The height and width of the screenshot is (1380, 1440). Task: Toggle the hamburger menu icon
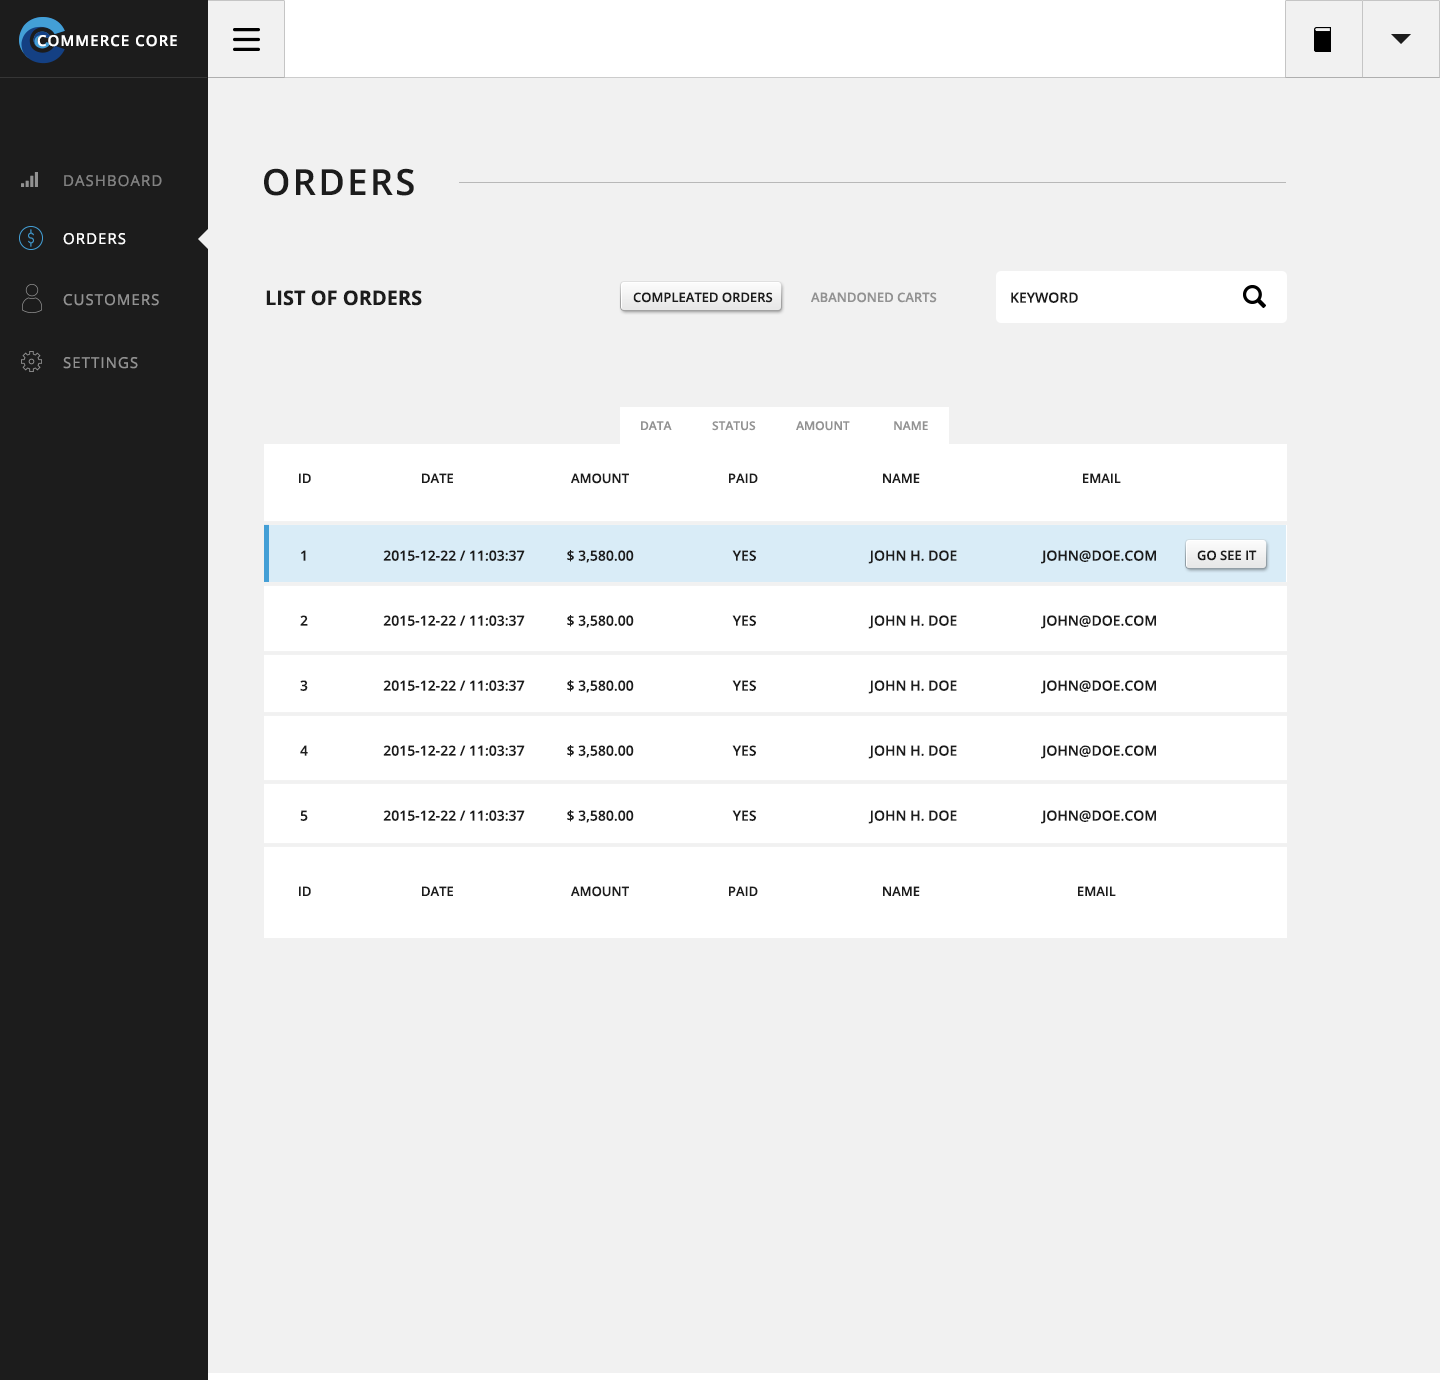click(x=246, y=39)
